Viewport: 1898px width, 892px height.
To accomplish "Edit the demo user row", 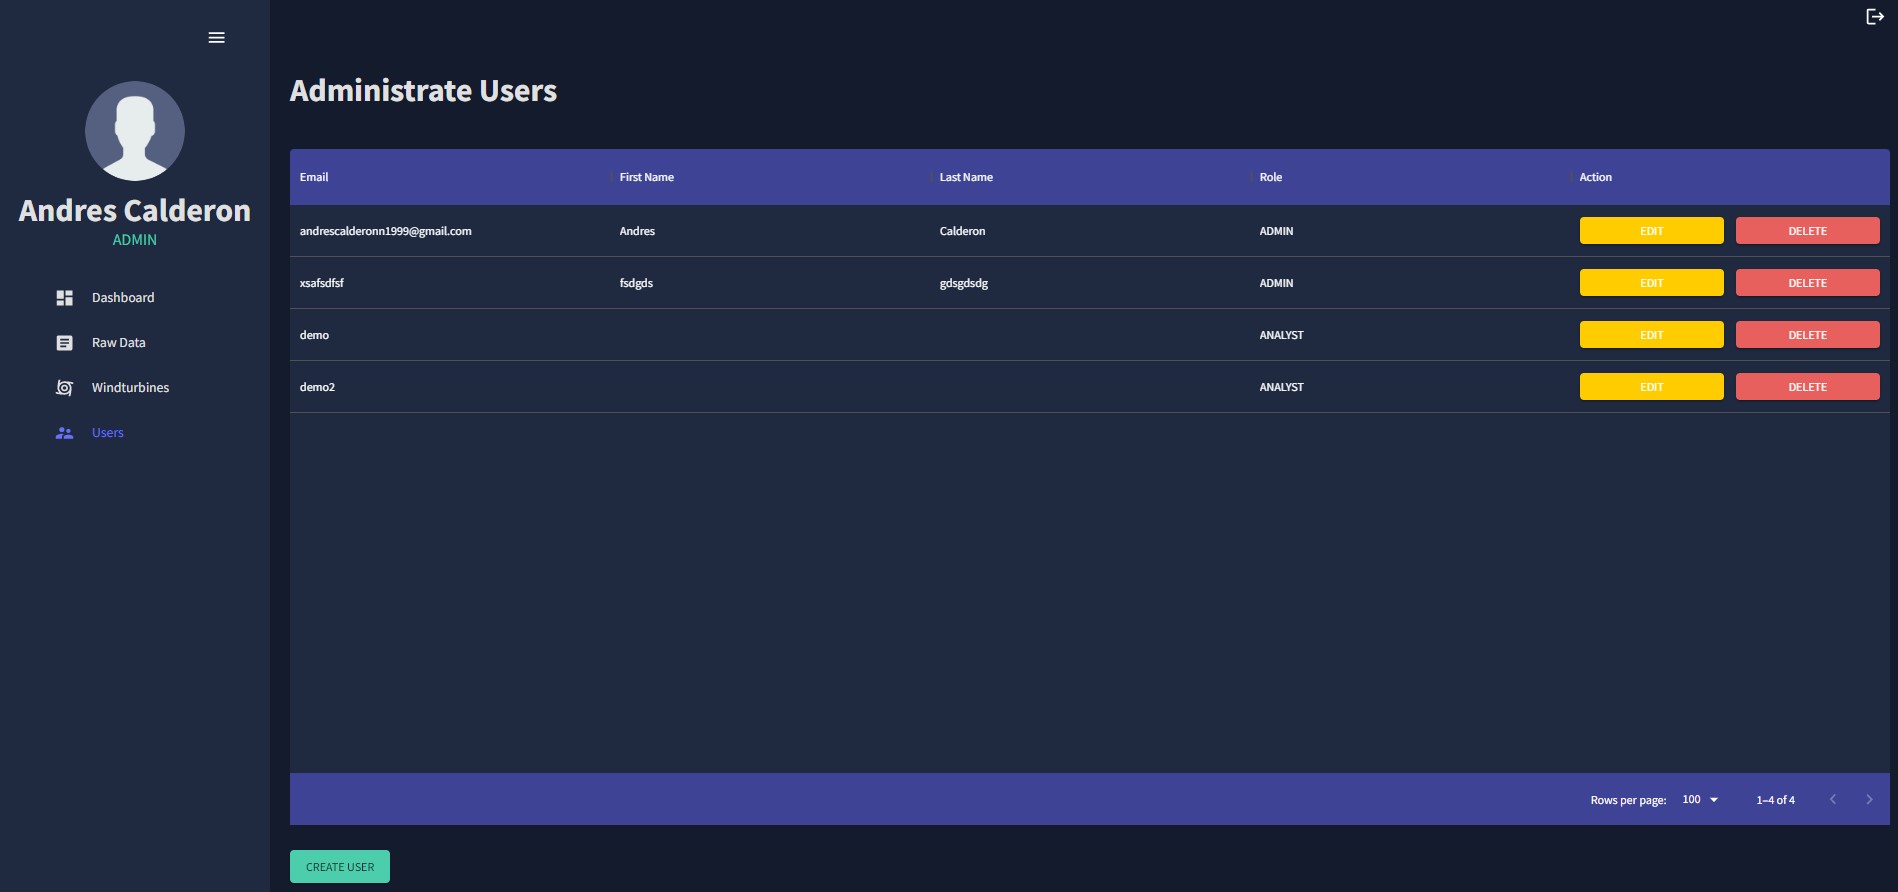I will pos(1651,335).
